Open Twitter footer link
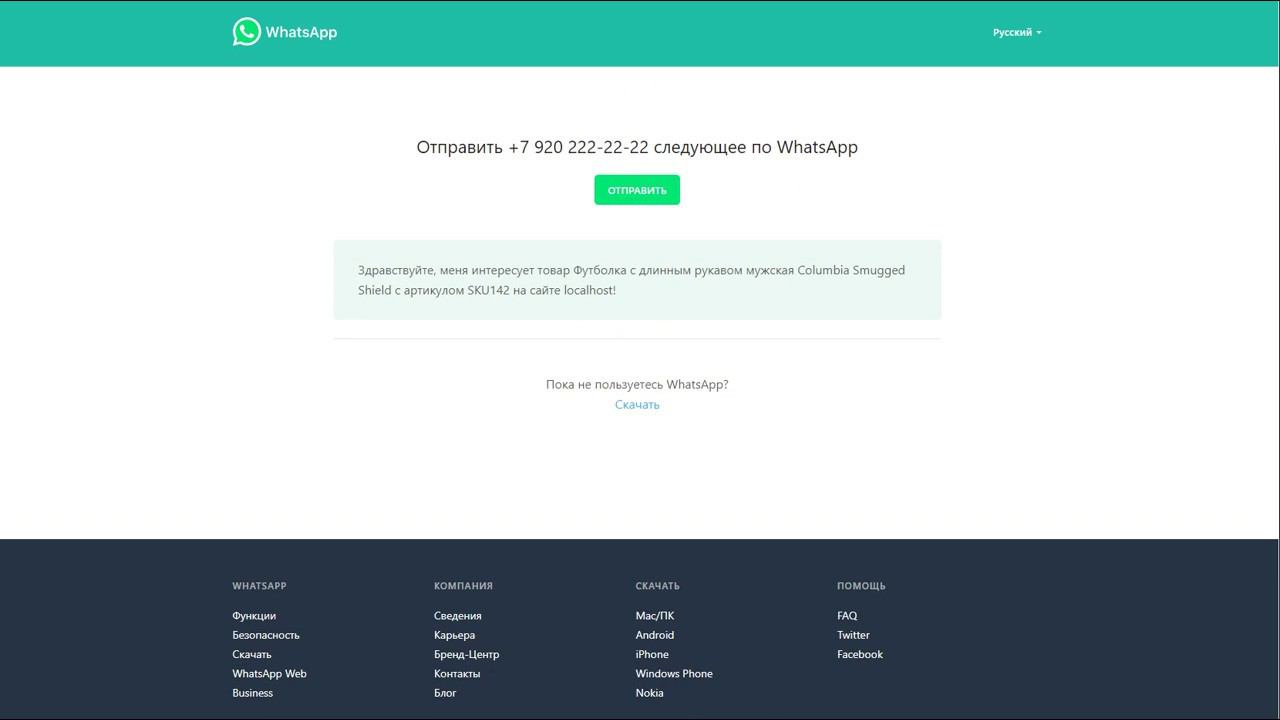Image resolution: width=1280 pixels, height=720 pixels. pyautogui.click(x=854, y=635)
